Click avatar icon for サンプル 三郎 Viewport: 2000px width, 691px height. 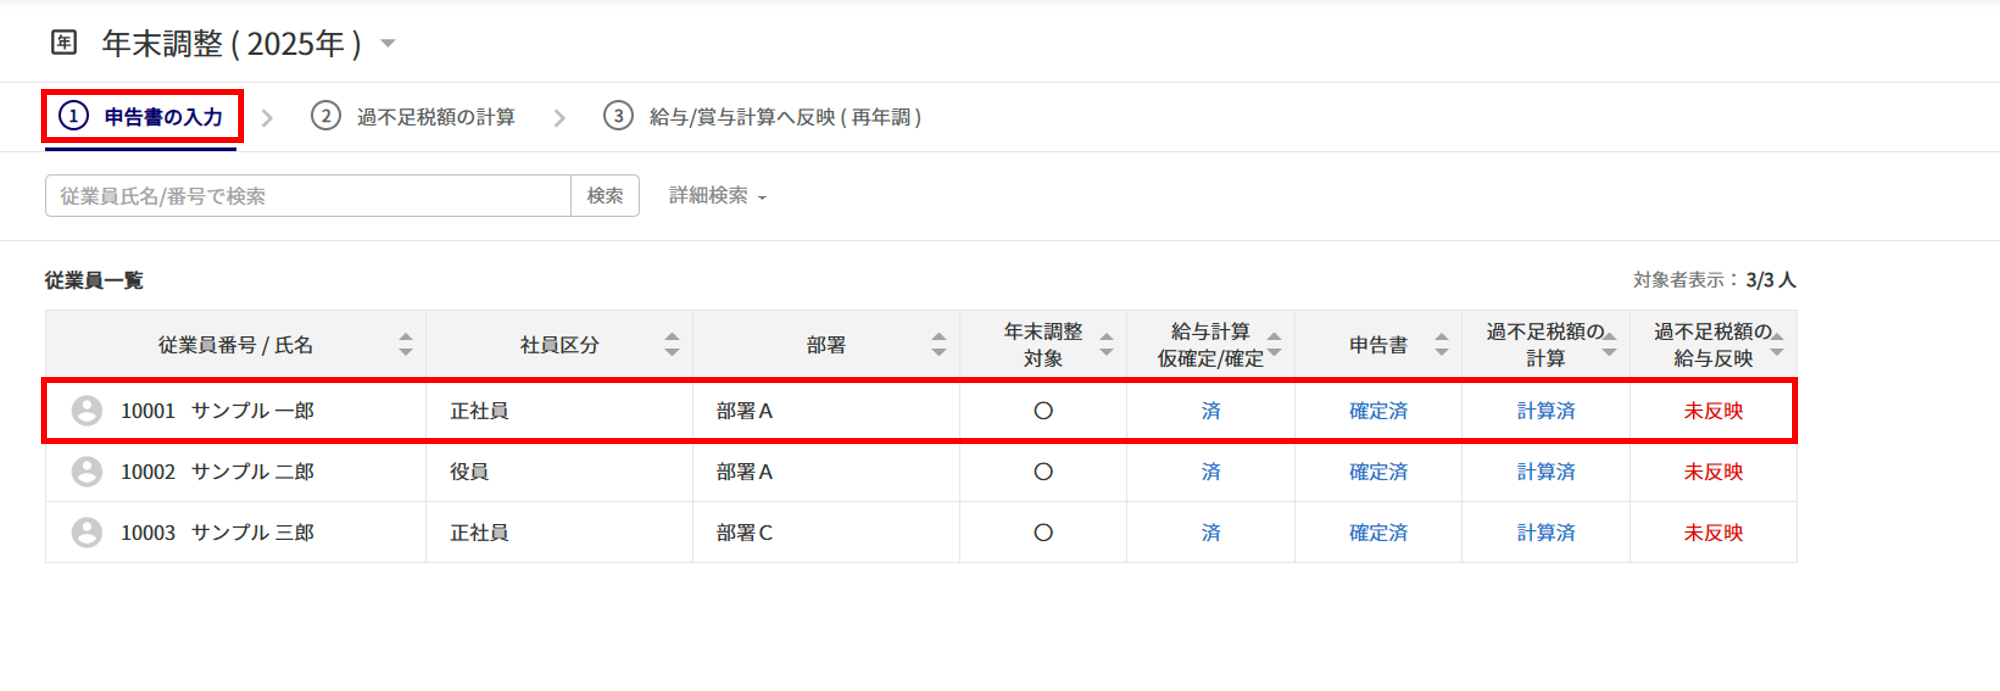(87, 533)
